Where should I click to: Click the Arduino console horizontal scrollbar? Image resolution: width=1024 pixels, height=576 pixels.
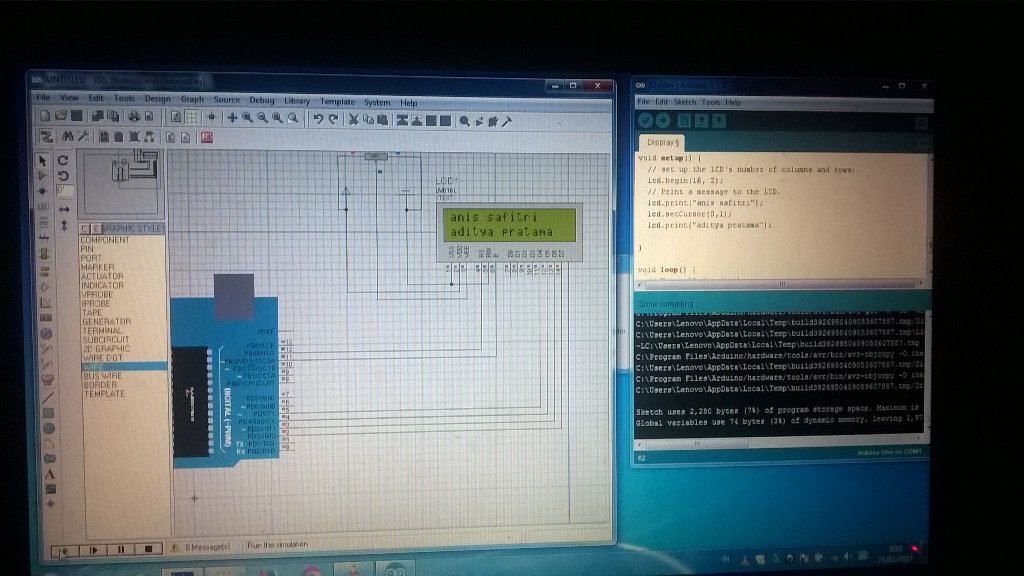779,443
